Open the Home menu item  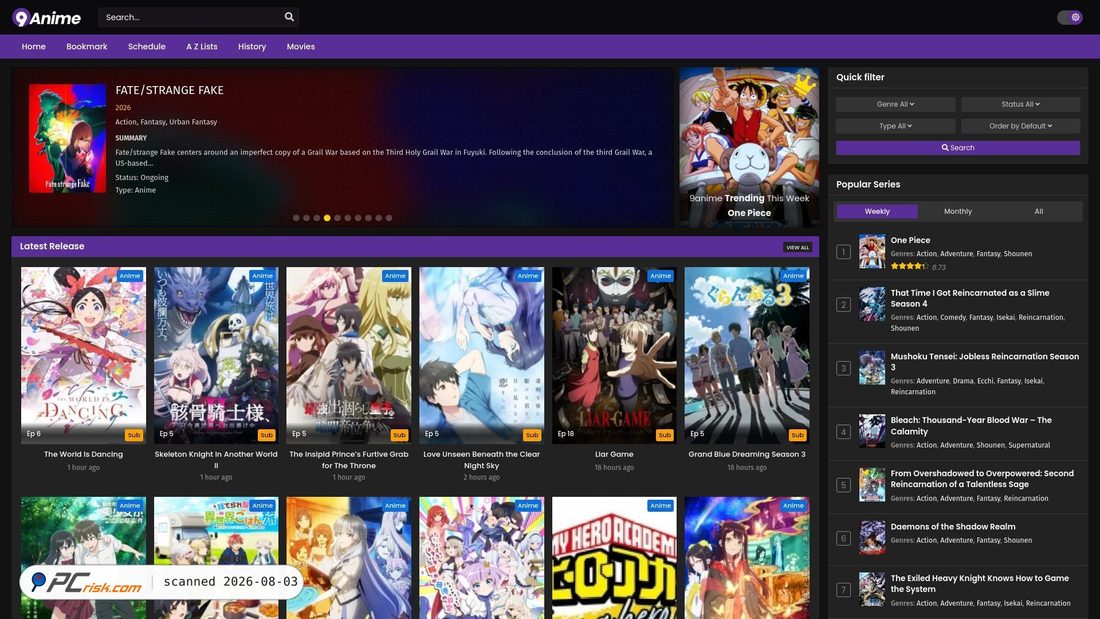click(x=34, y=46)
